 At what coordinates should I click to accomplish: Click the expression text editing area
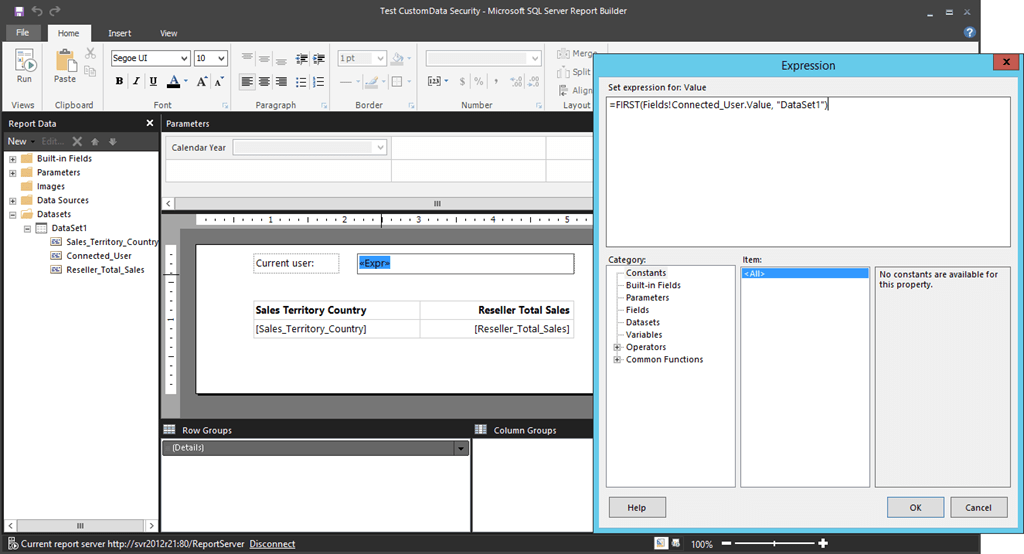(x=808, y=172)
